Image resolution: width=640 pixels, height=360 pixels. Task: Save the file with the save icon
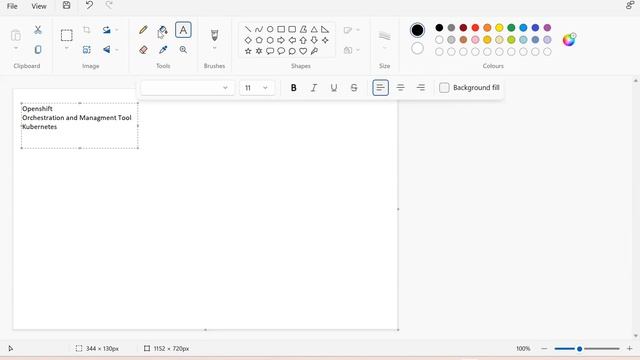pyautogui.click(x=67, y=5)
